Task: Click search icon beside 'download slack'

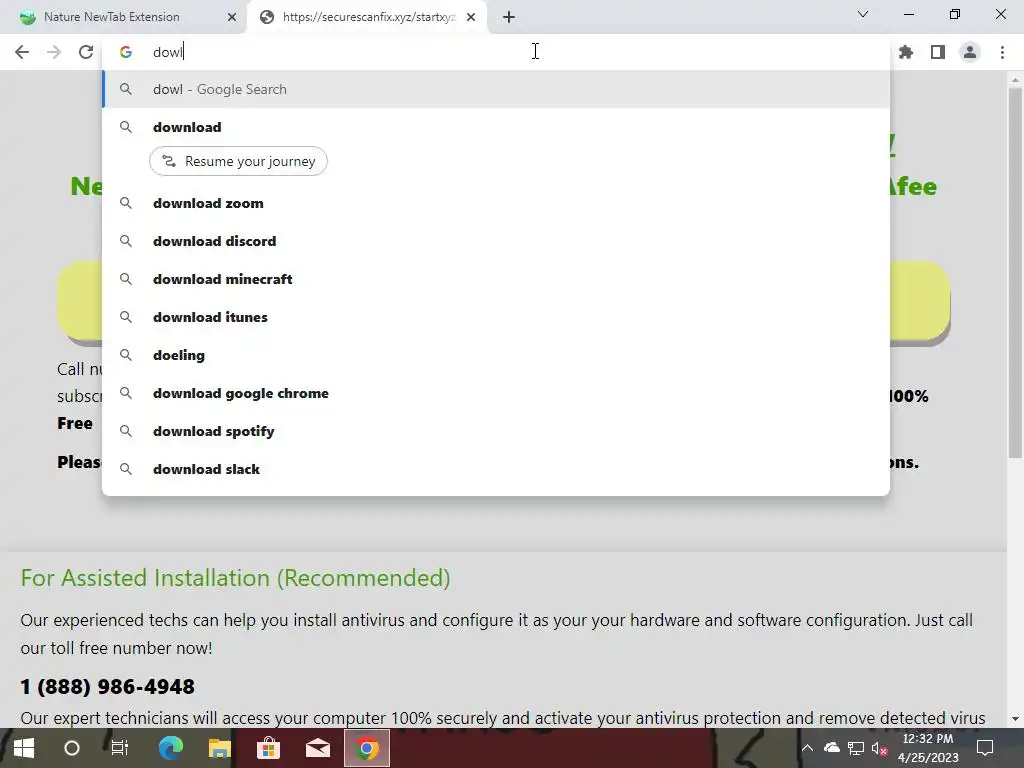Action: tap(126, 469)
